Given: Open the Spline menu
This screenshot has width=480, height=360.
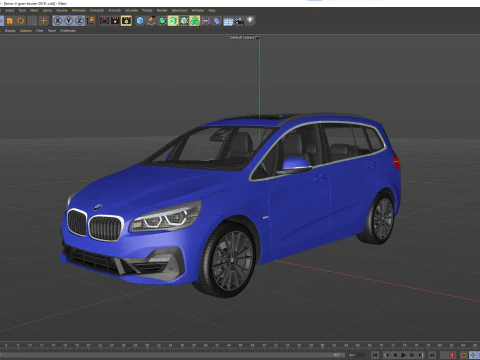Looking at the screenshot, I should 47,10.
